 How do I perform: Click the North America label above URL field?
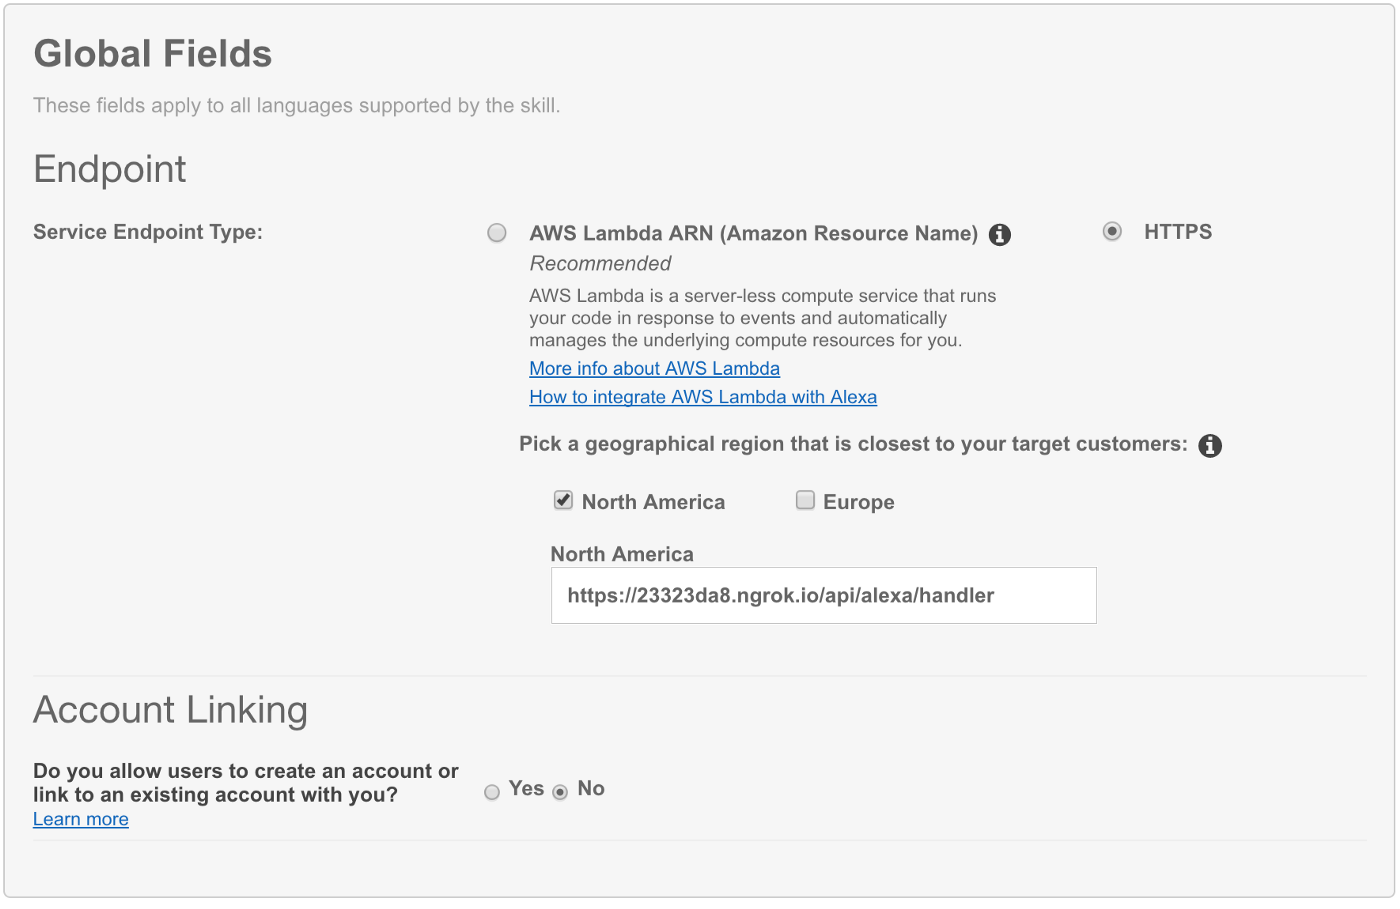622,554
